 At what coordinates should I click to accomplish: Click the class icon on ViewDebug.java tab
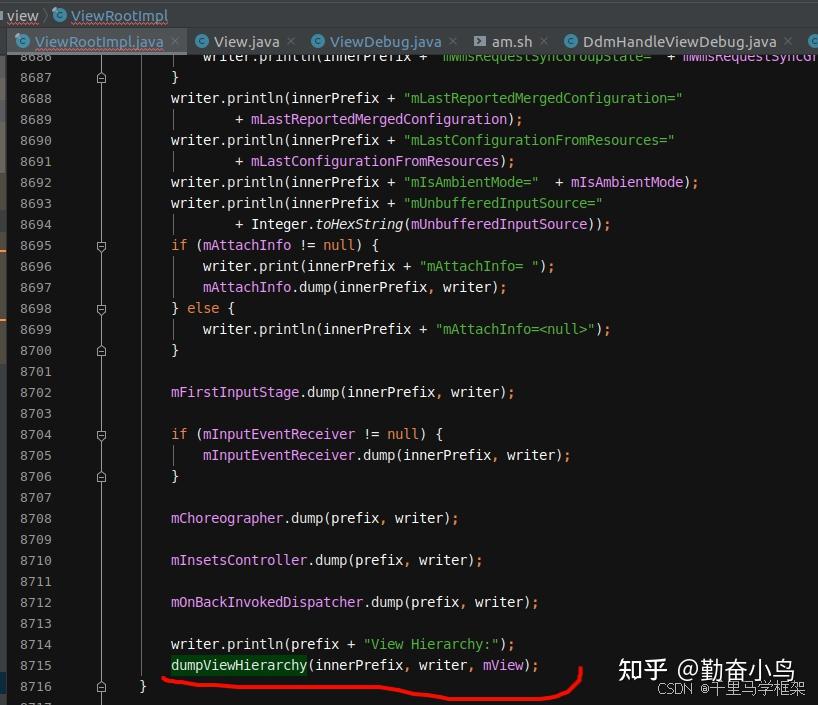[x=318, y=41]
